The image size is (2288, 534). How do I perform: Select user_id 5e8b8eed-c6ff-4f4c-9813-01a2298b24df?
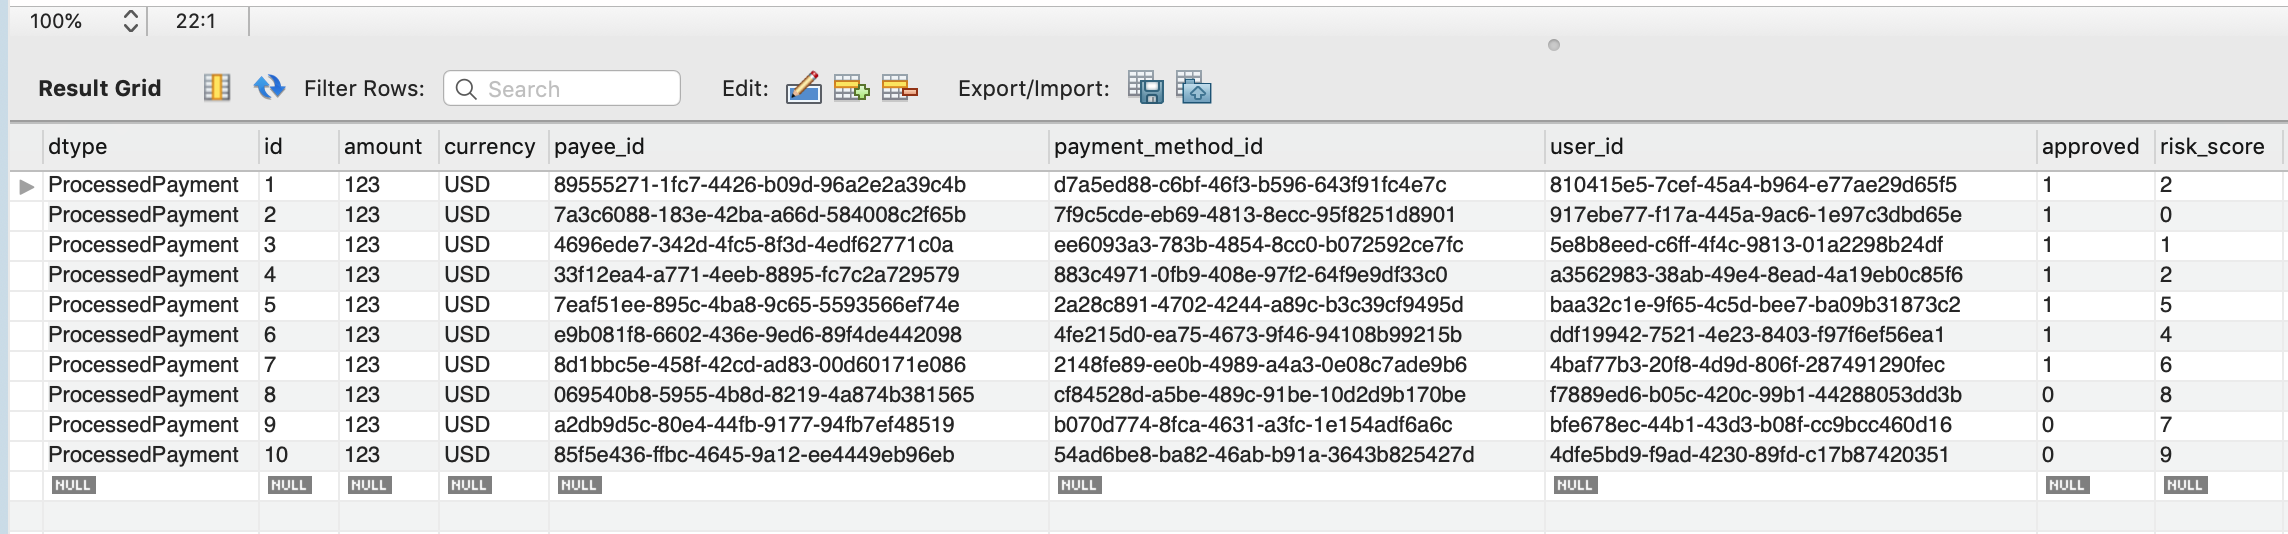tap(1747, 245)
